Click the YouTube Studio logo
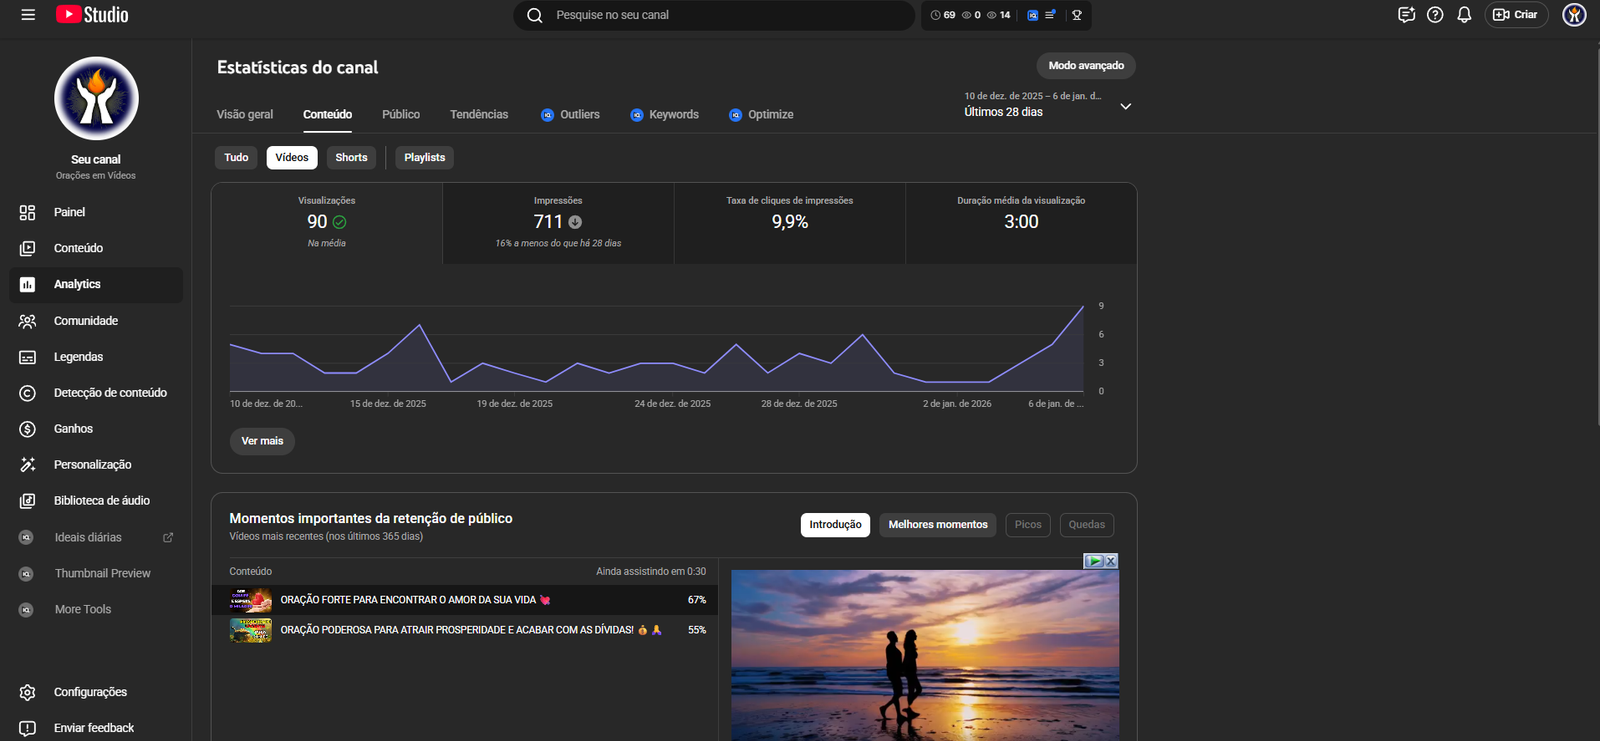The image size is (1600, 741). point(92,15)
